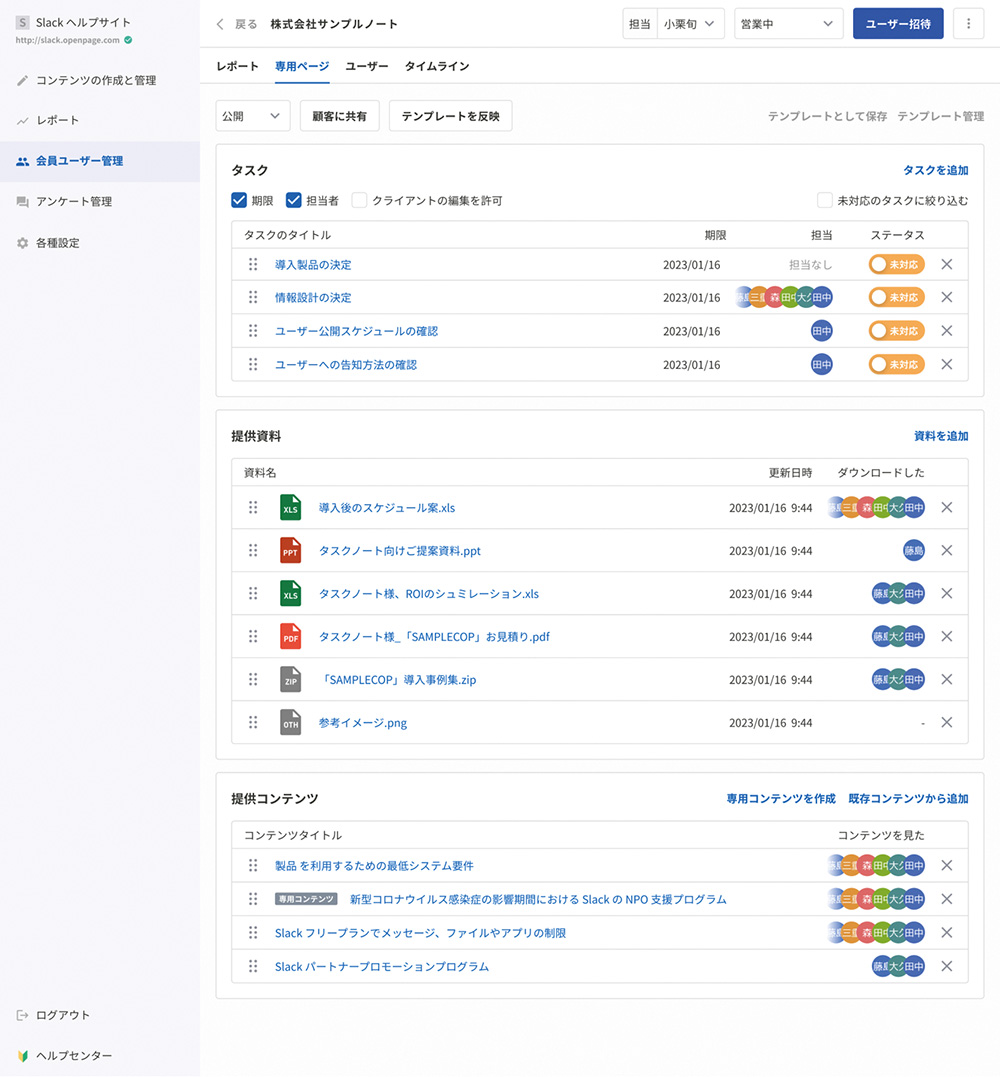Open the 公開 visibility dropdown
Image resolution: width=1000 pixels, height=1077 pixels.
tap(253, 116)
